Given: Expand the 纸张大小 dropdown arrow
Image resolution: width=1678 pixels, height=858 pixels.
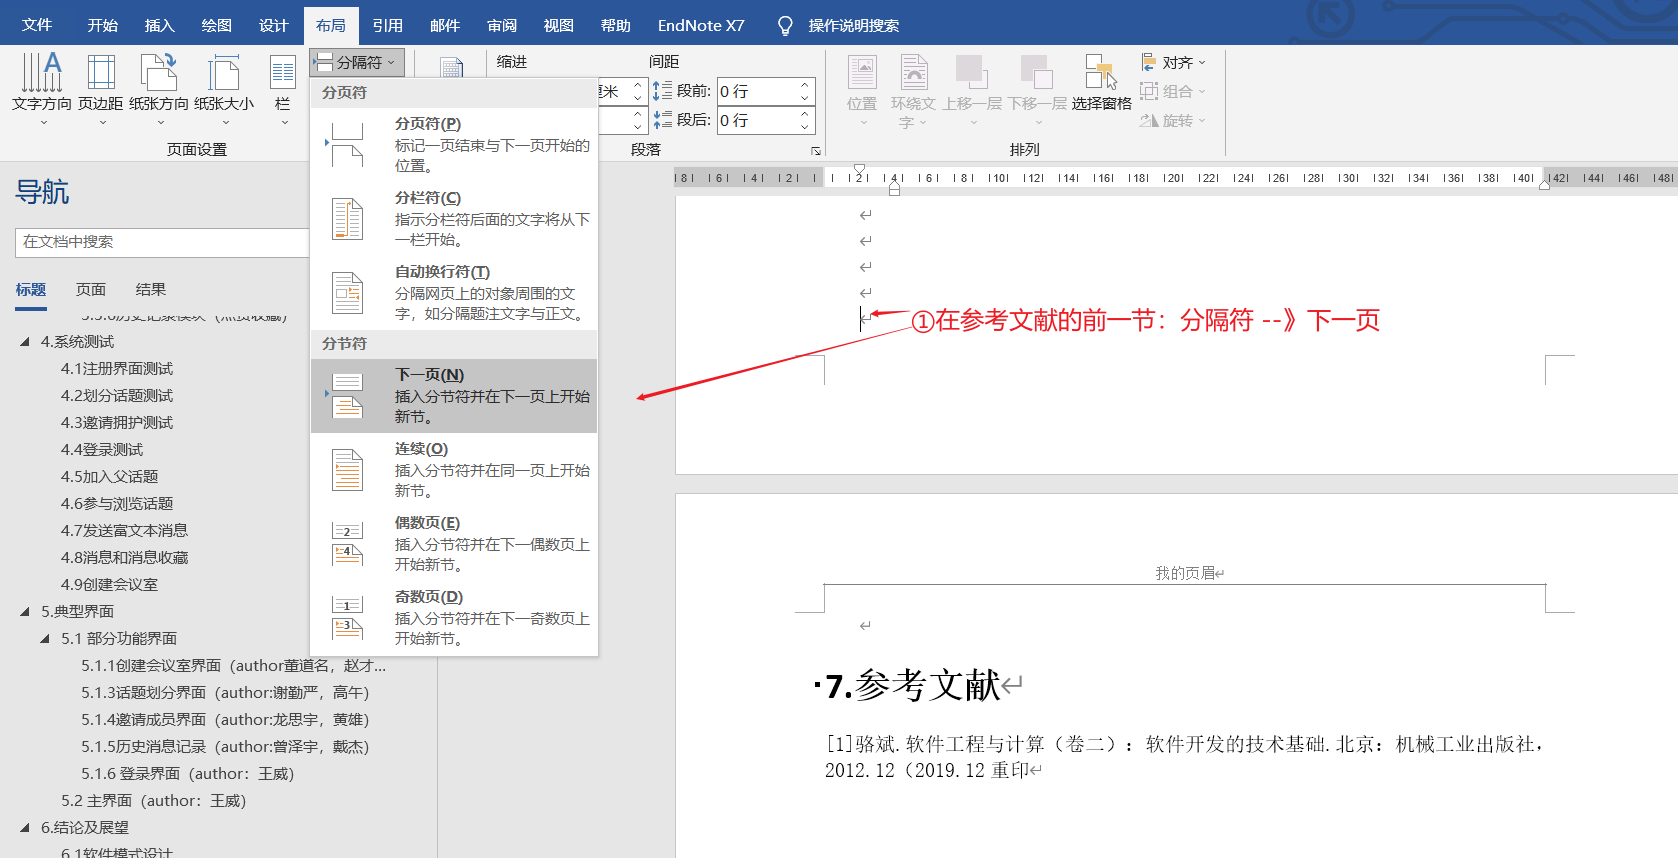Looking at the screenshot, I should coord(225,123).
